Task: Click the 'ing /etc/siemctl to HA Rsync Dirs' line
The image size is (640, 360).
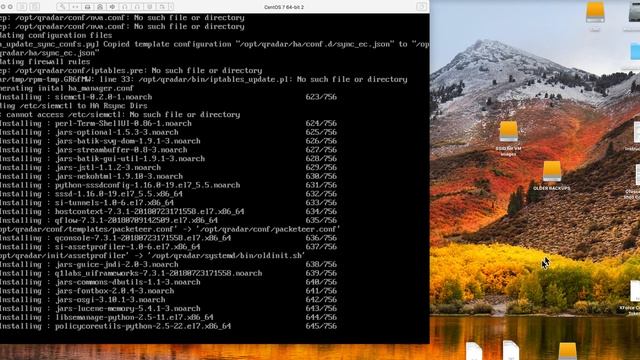Action: (x=73, y=106)
